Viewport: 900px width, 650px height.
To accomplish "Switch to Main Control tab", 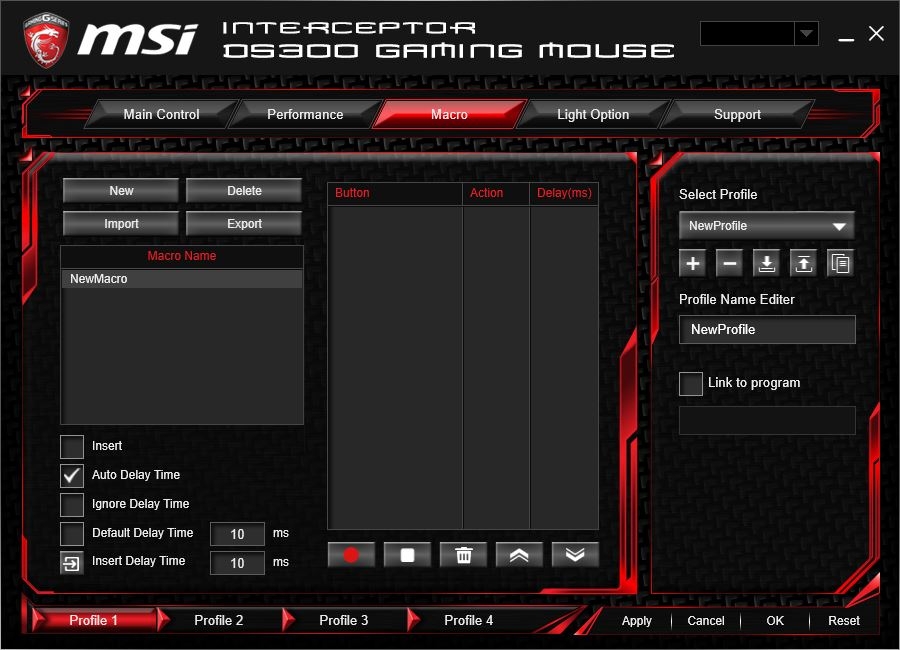I will point(161,114).
